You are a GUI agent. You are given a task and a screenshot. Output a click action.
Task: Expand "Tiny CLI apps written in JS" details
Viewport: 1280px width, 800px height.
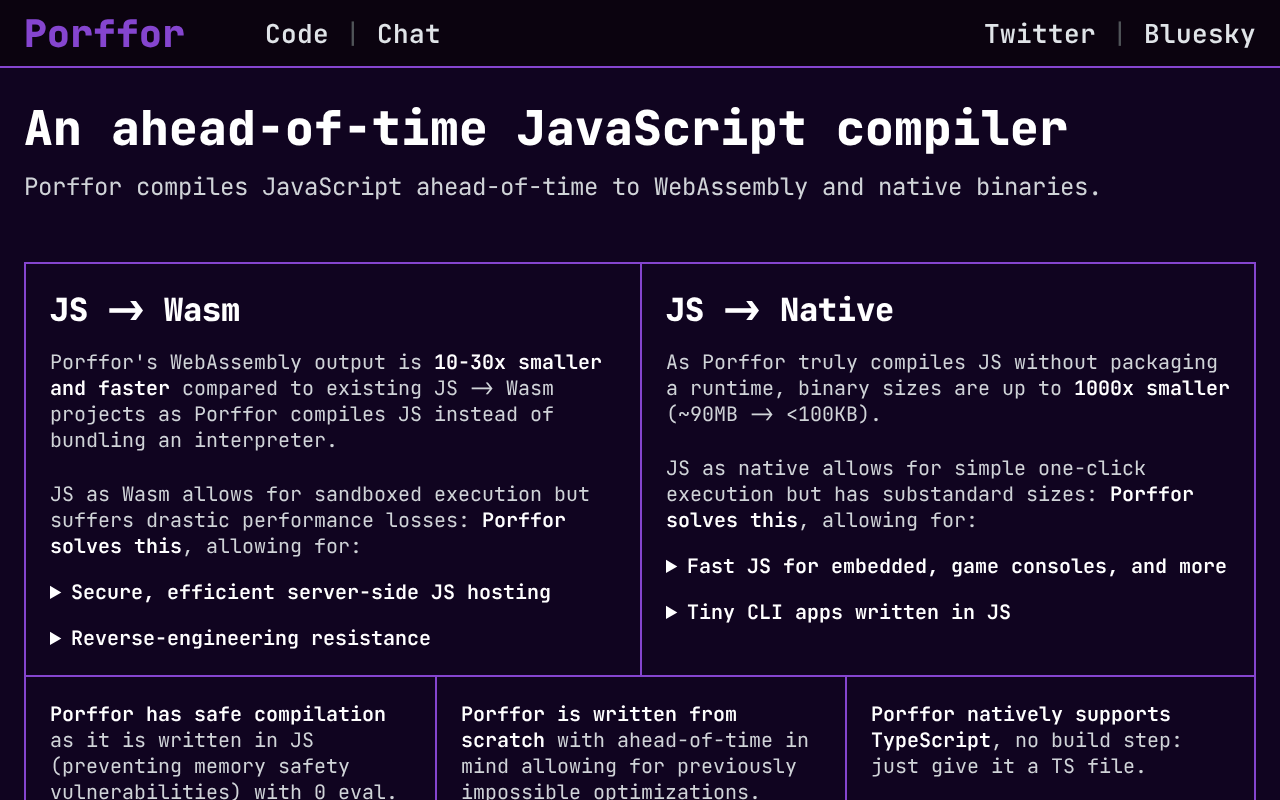point(838,612)
